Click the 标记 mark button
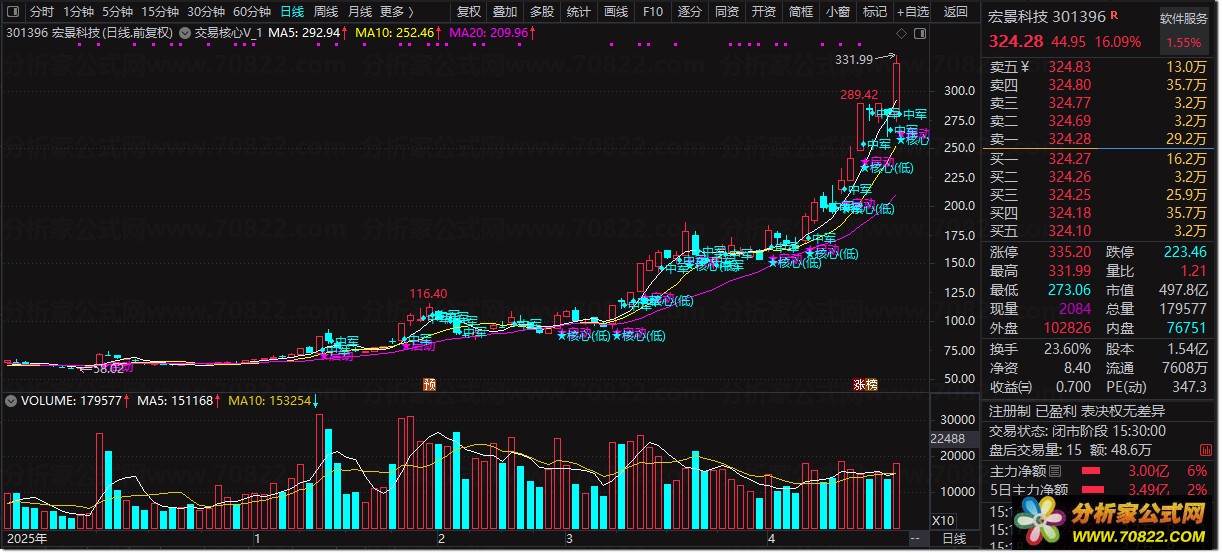The height and width of the screenshot is (553, 1222). coord(875,12)
